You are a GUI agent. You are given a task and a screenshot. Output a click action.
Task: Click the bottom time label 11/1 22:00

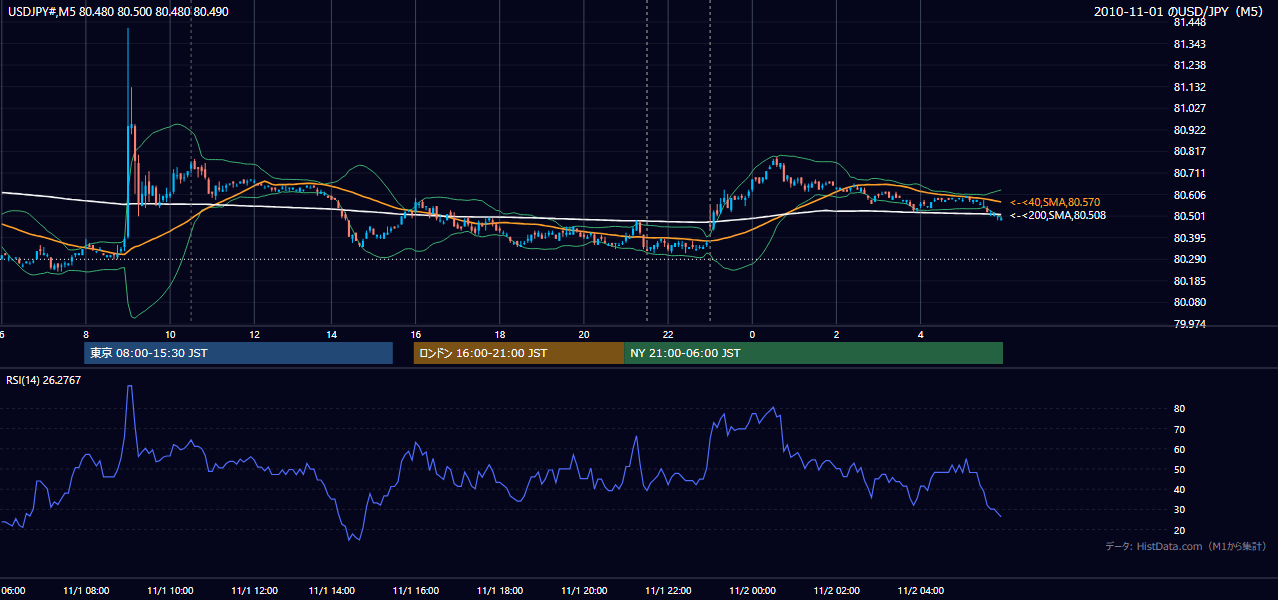coord(669,591)
